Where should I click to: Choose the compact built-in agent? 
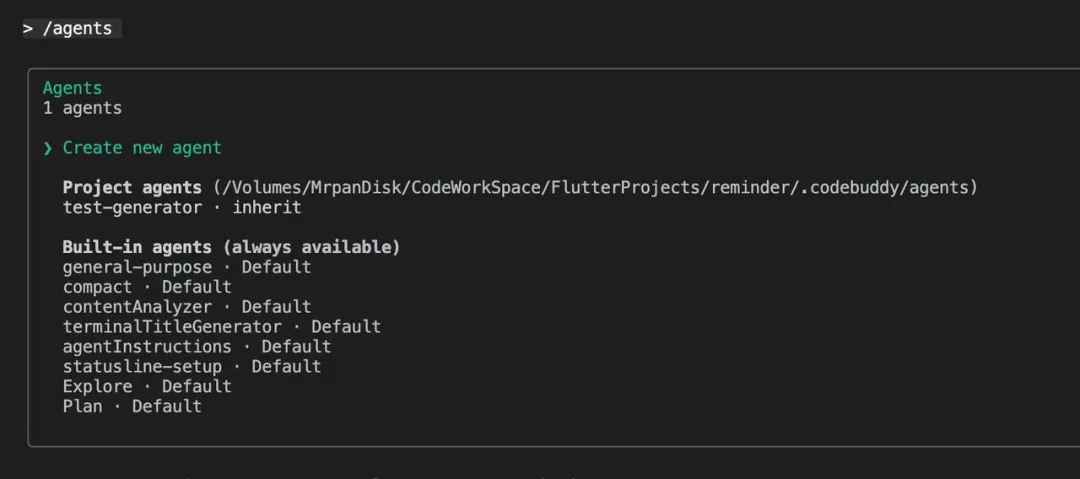point(97,287)
